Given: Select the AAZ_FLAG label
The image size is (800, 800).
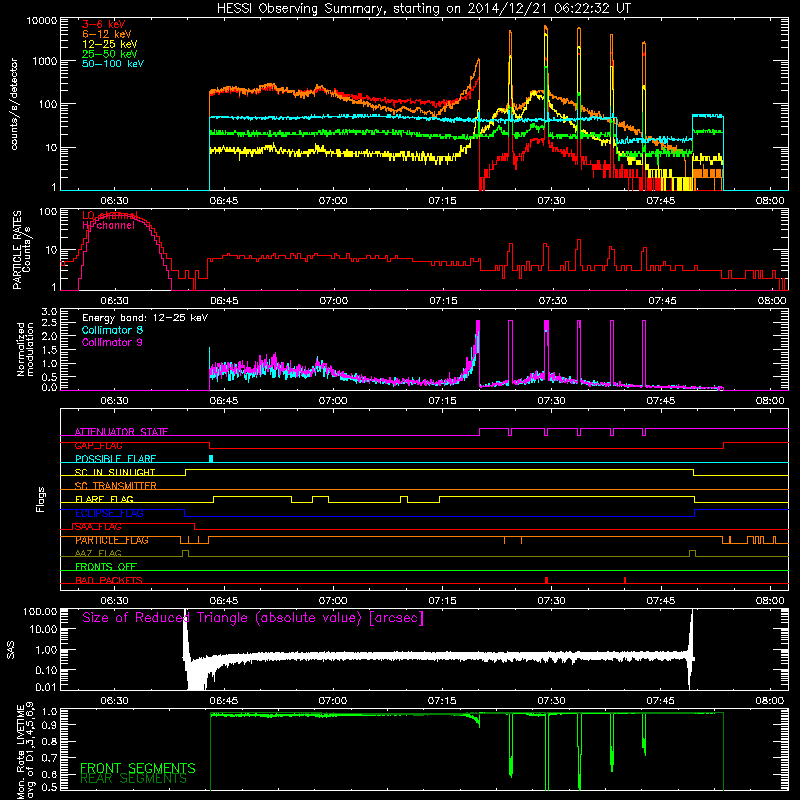Looking at the screenshot, I should point(98,554).
